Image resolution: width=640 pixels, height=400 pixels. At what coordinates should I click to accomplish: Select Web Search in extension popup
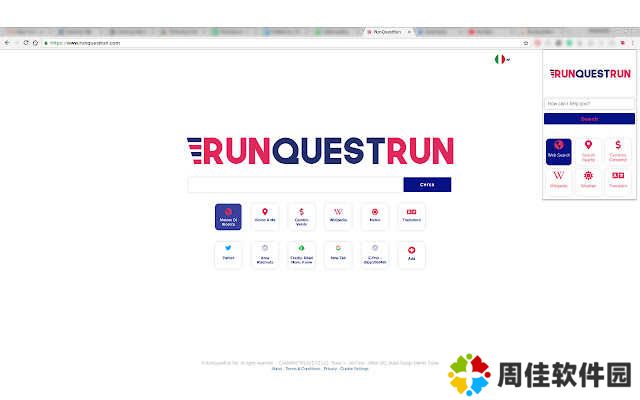point(559,151)
